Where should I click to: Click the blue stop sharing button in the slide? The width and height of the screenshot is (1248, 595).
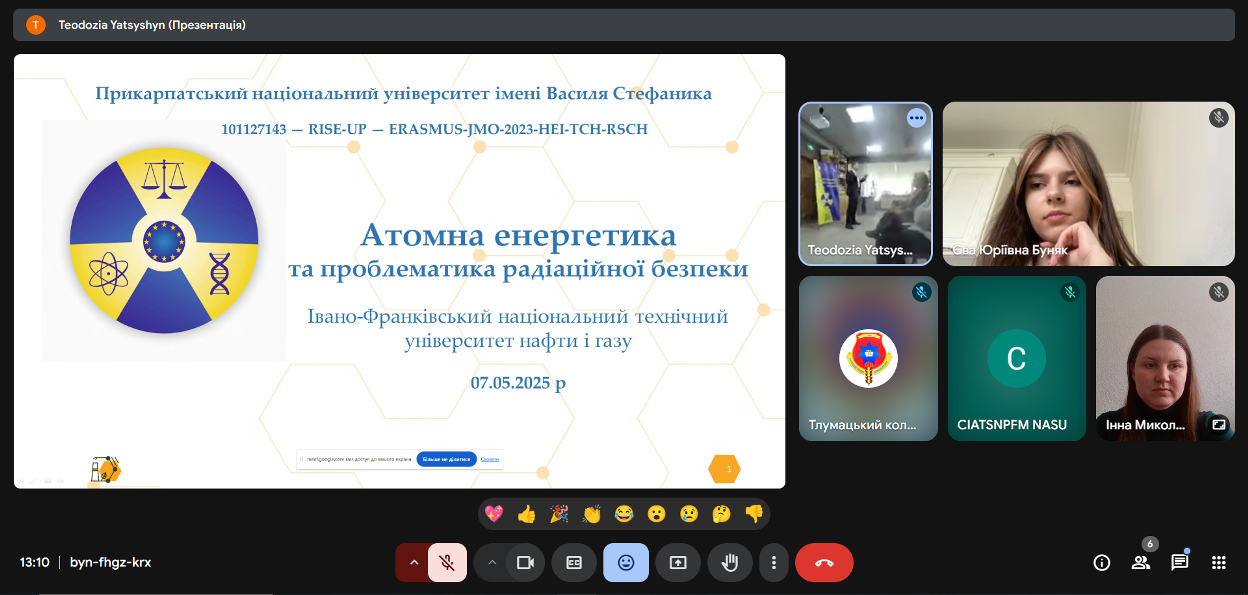click(446, 459)
